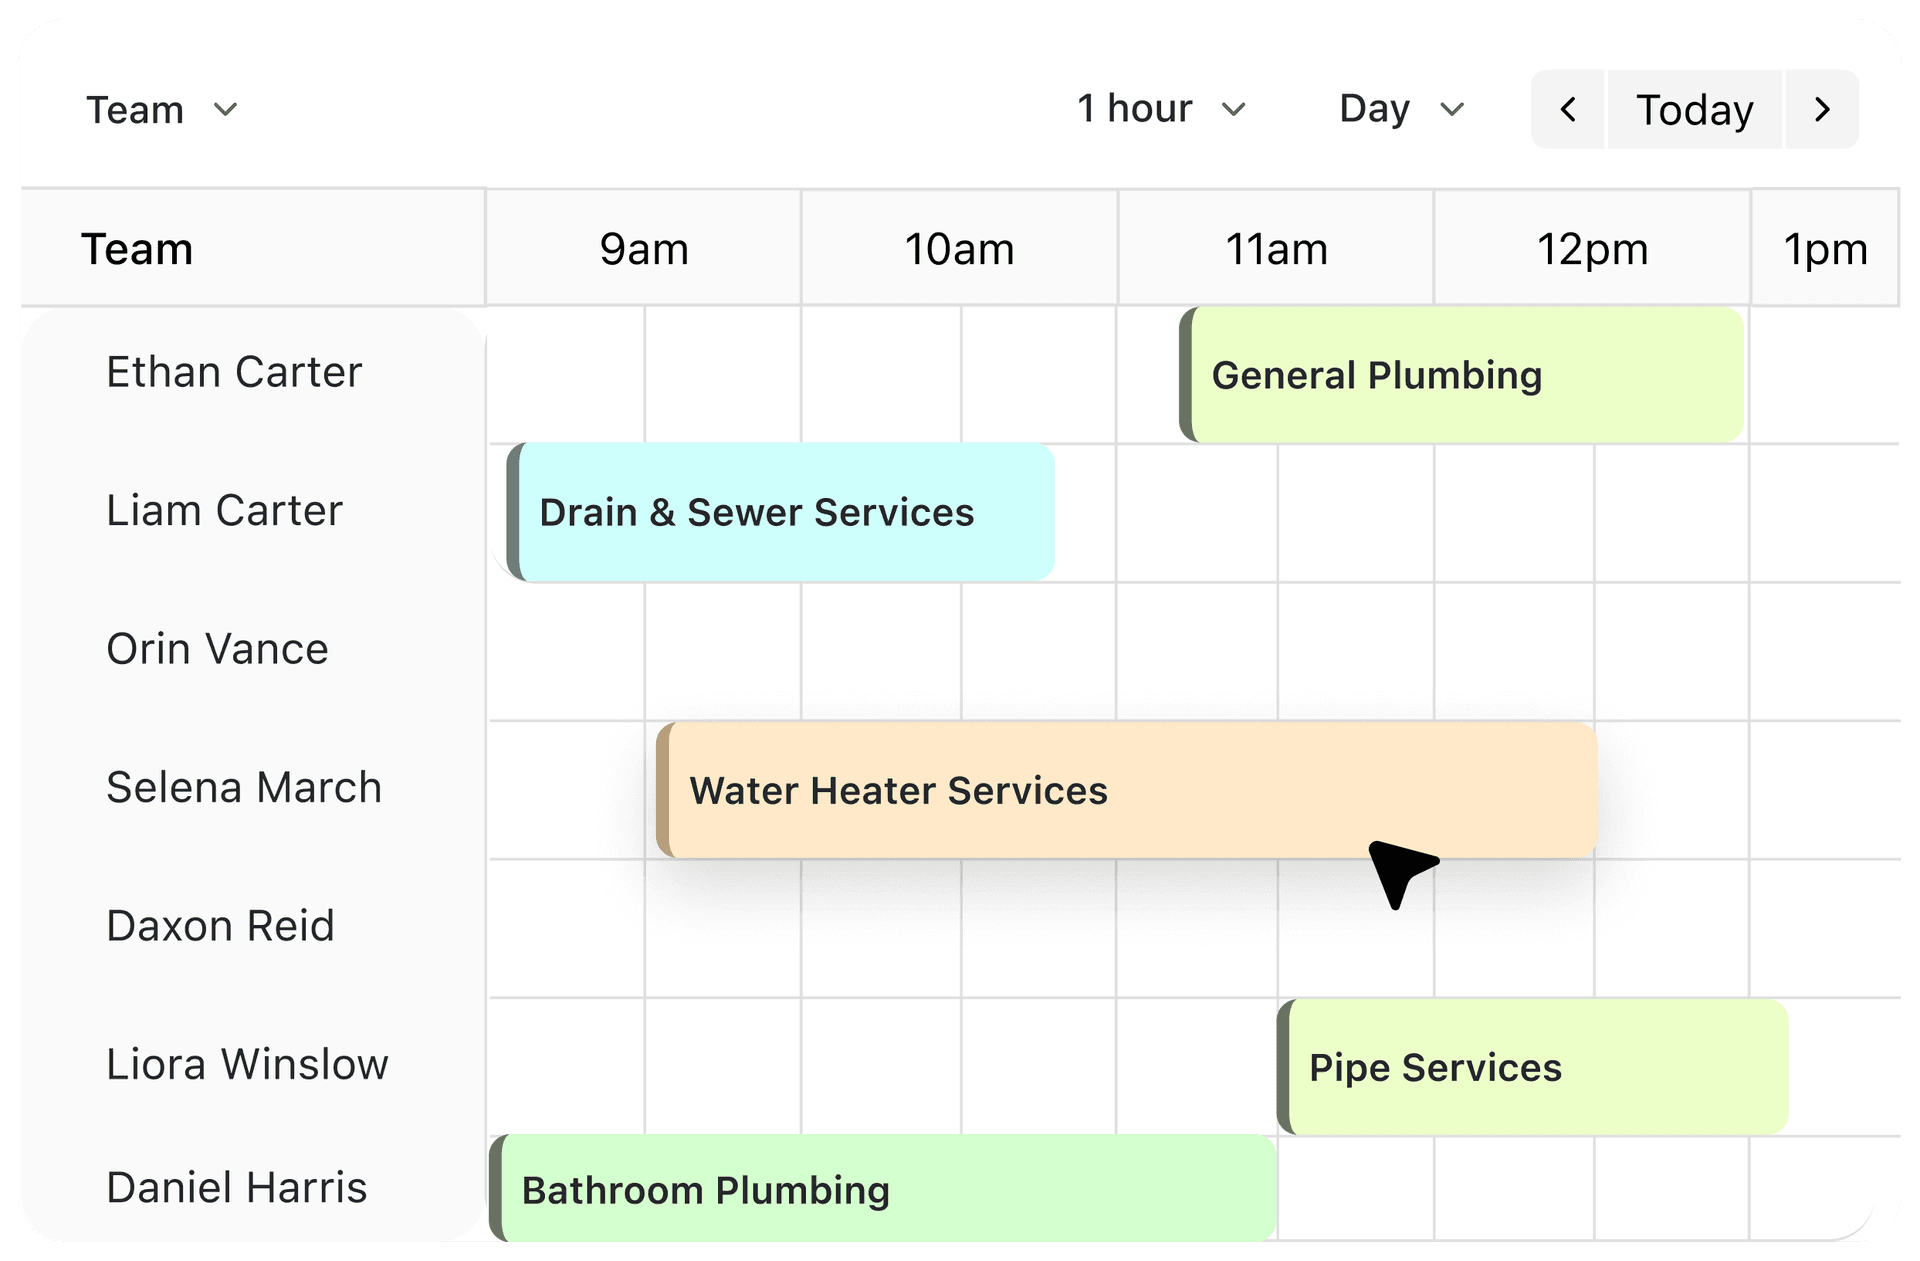
Task: Click Daniel Harris's name
Action: click(237, 1188)
